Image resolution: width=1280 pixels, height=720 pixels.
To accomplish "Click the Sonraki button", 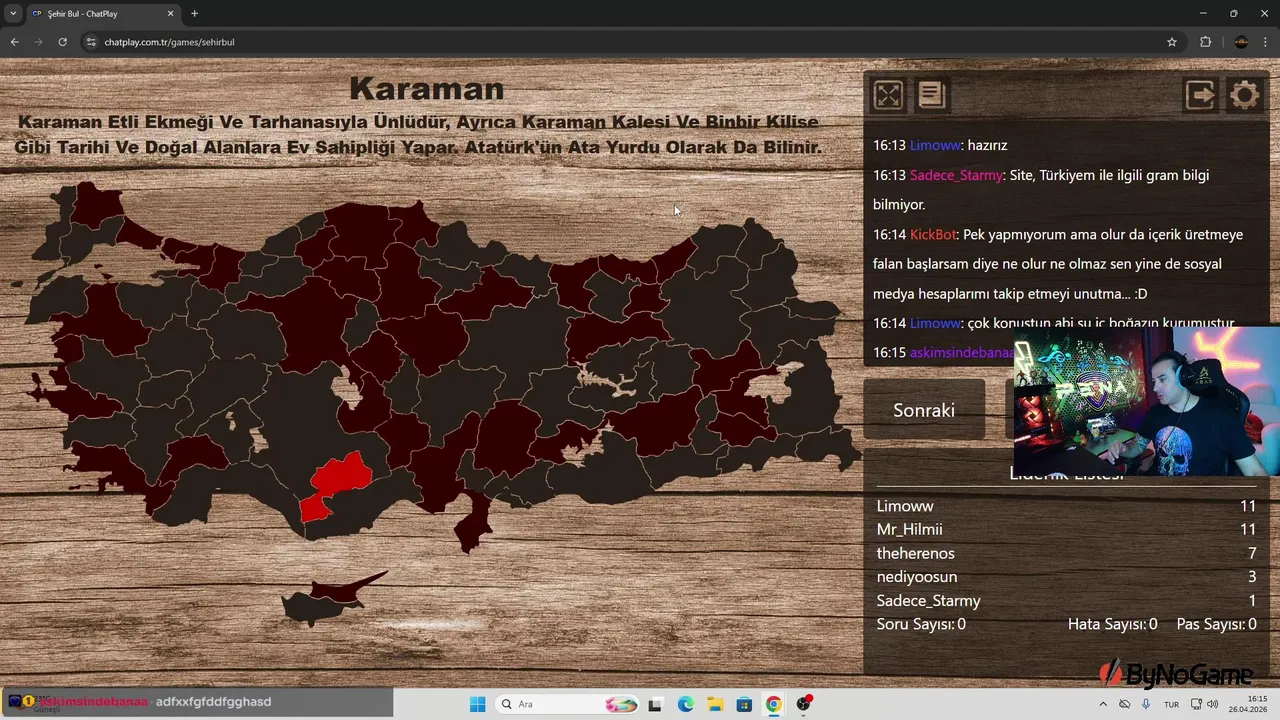I will [x=924, y=410].
